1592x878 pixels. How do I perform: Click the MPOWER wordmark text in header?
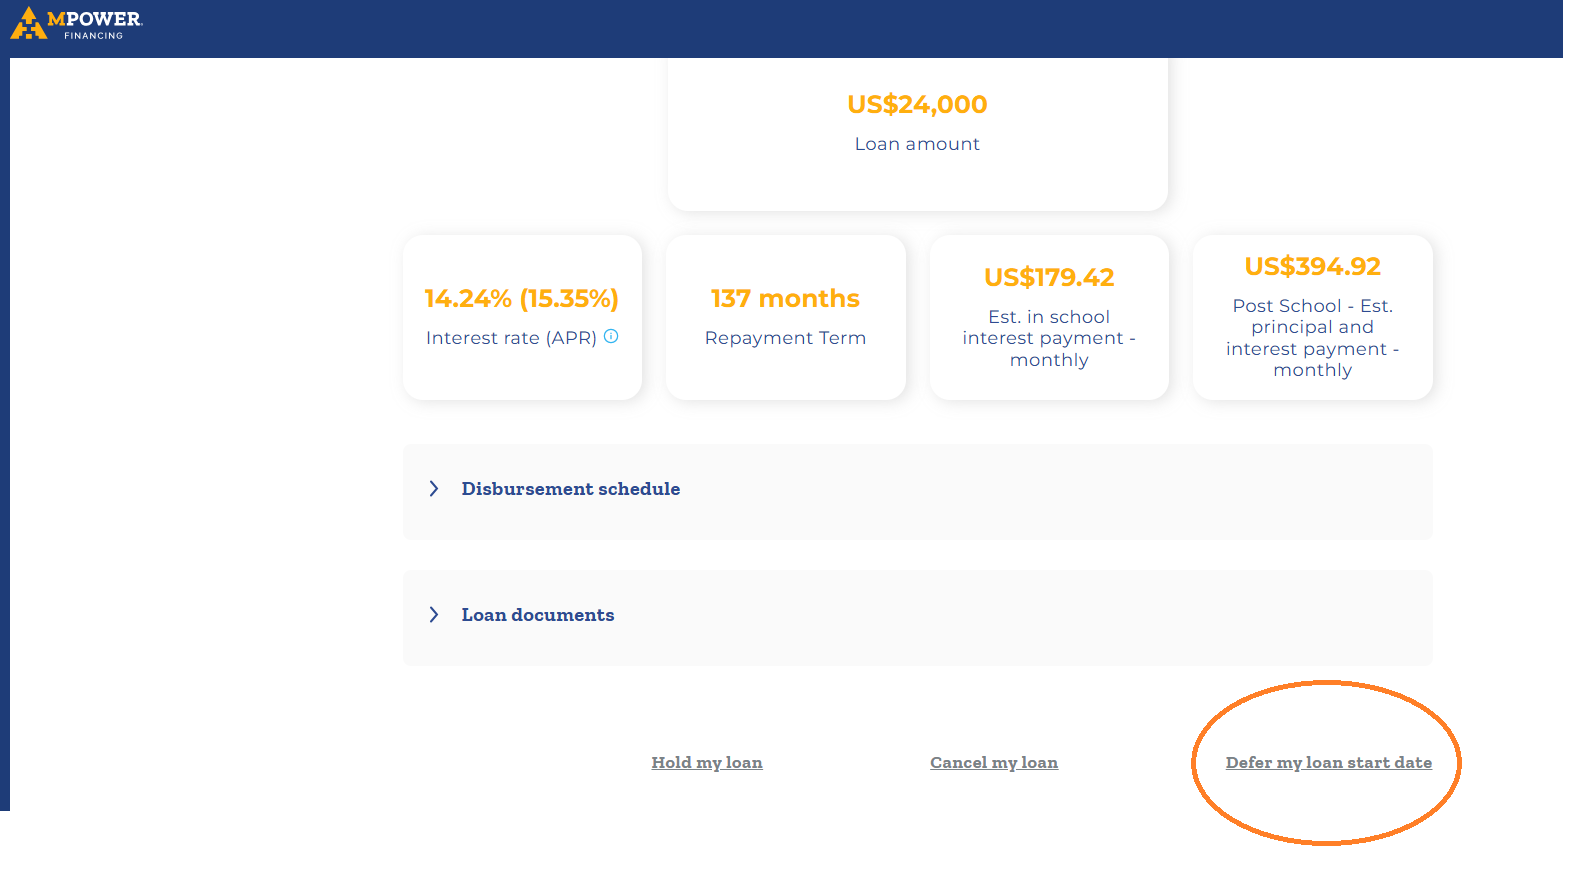[x=95, y=19]
